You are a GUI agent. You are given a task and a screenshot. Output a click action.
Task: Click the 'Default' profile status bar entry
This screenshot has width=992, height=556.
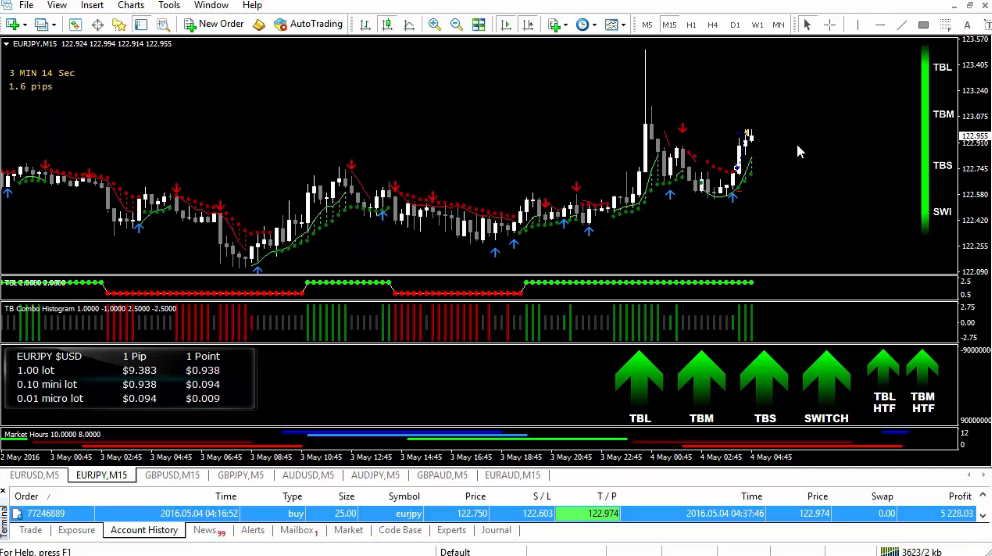click(455, 552)
